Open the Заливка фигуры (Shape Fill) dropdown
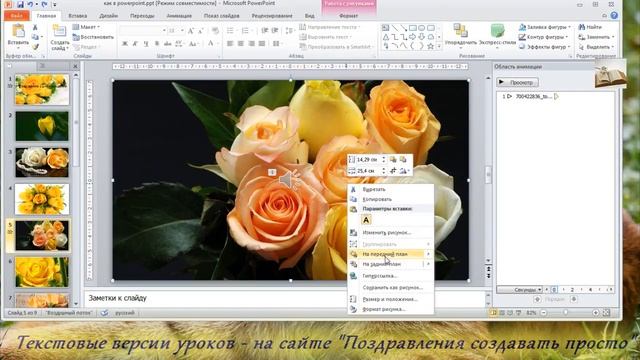Image resolution: width=640 pixels, height=360 pixels. point(545,27)
